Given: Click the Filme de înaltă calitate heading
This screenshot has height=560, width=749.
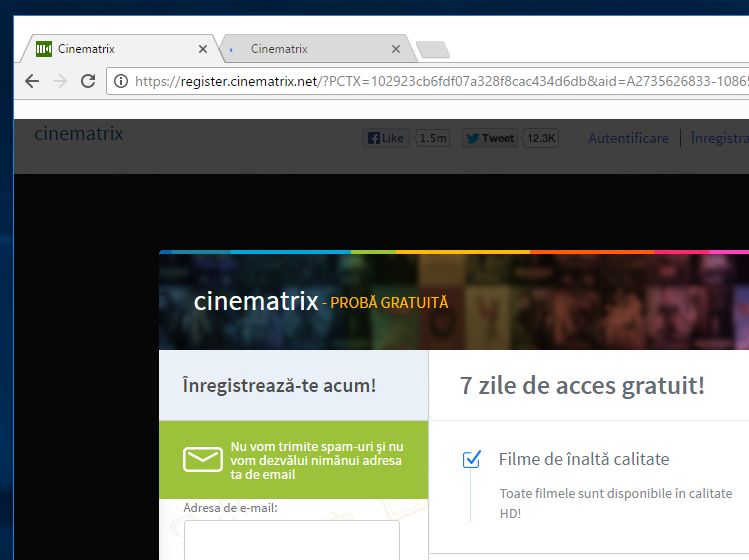Looking at the screenshot, I should tap(584, 459).
